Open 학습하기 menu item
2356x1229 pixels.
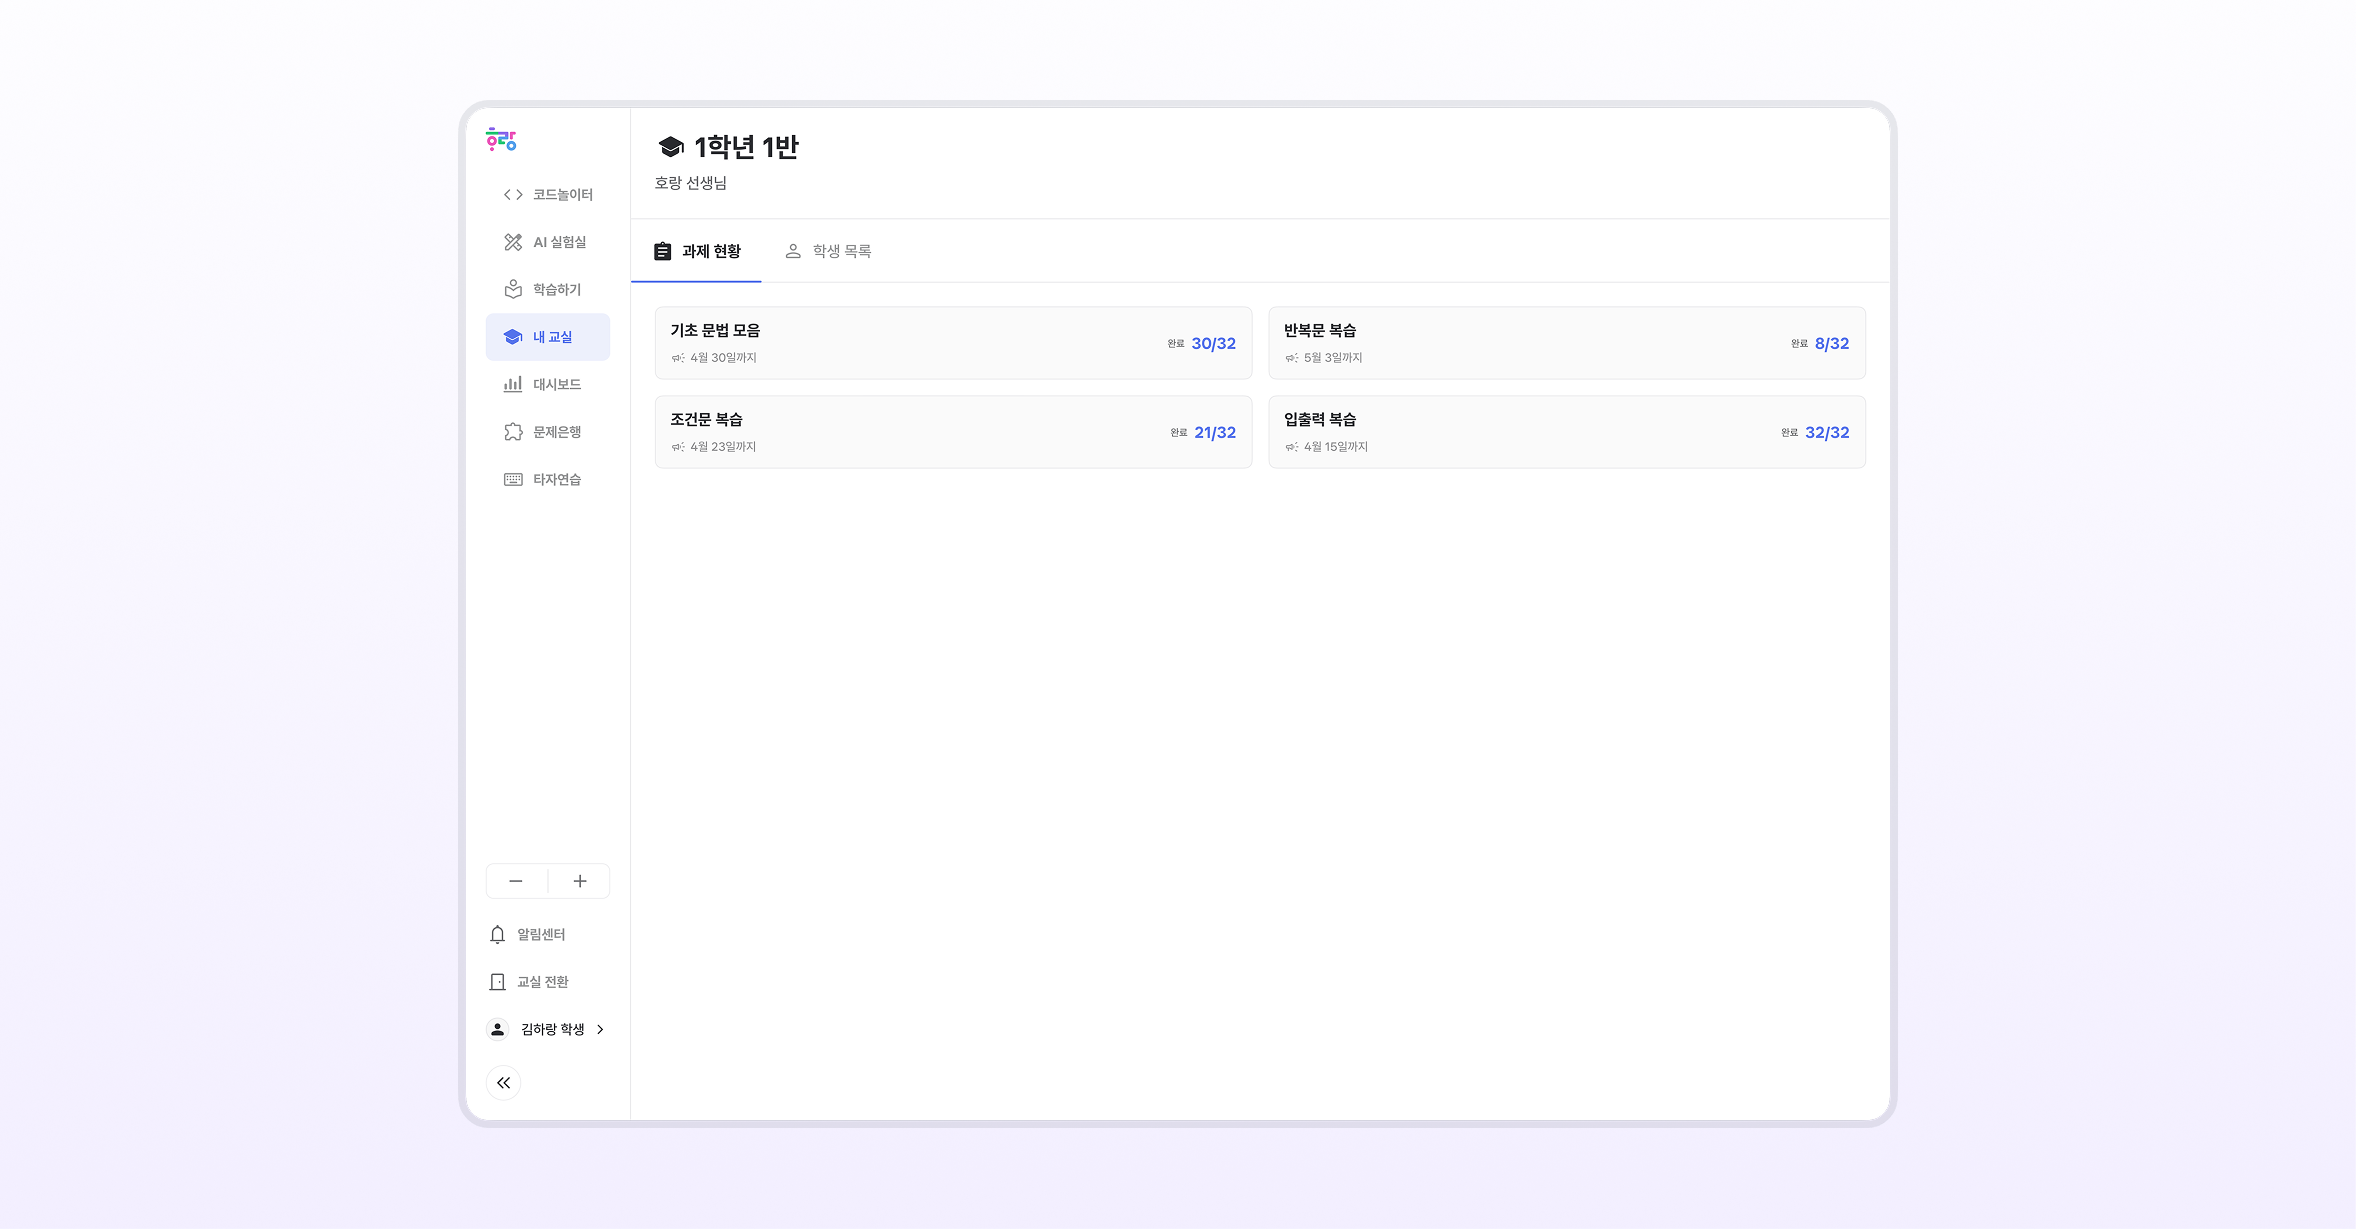point(548,289)
